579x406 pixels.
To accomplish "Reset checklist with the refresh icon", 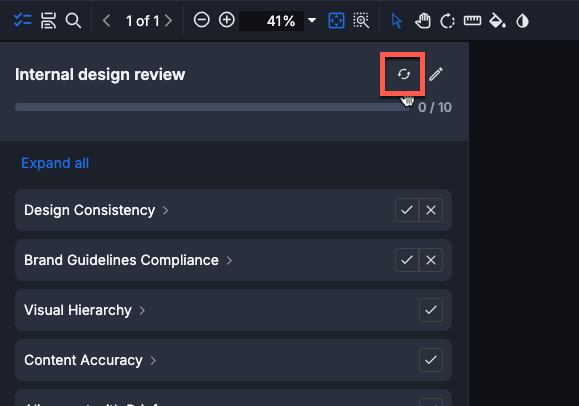I will [404, 74].
